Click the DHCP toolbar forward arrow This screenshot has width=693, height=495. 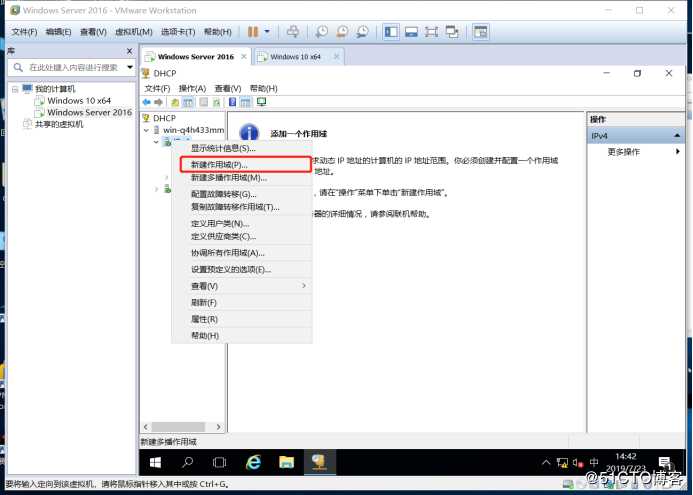pyautogui.click(x=158, y=103)
